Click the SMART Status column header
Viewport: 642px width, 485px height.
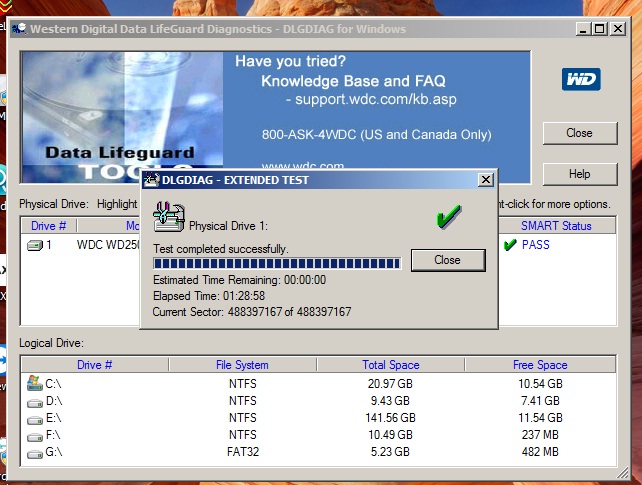(556, 226)
